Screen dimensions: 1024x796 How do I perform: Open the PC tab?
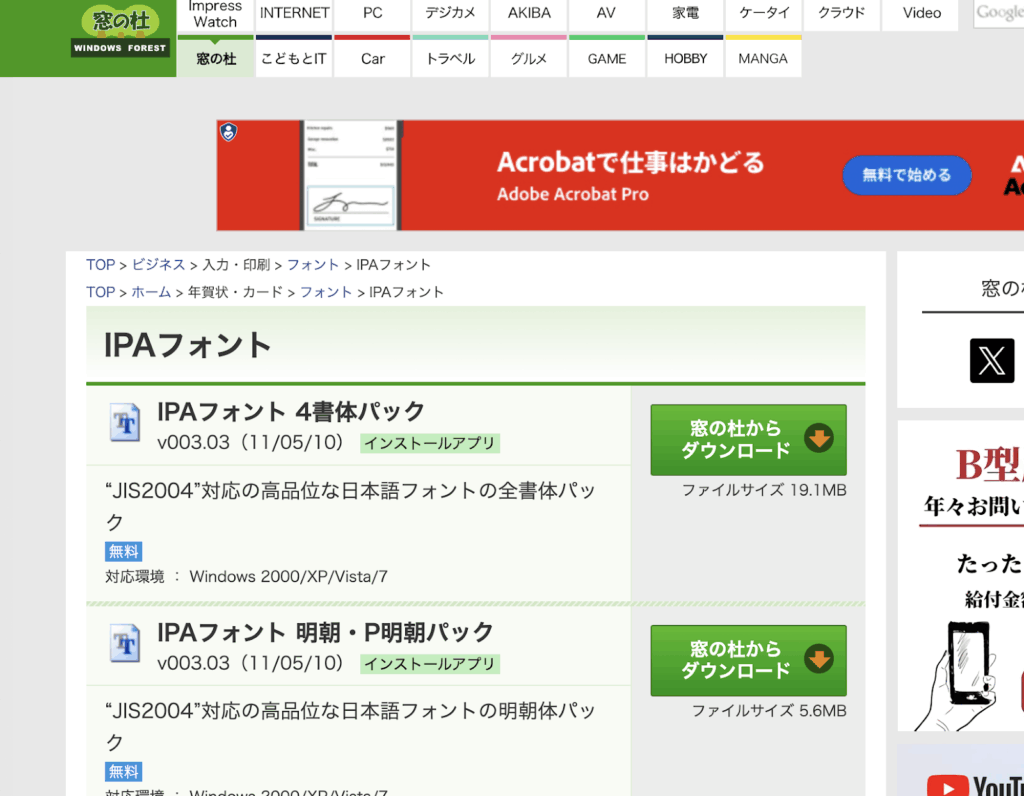[x=372, y=13]
